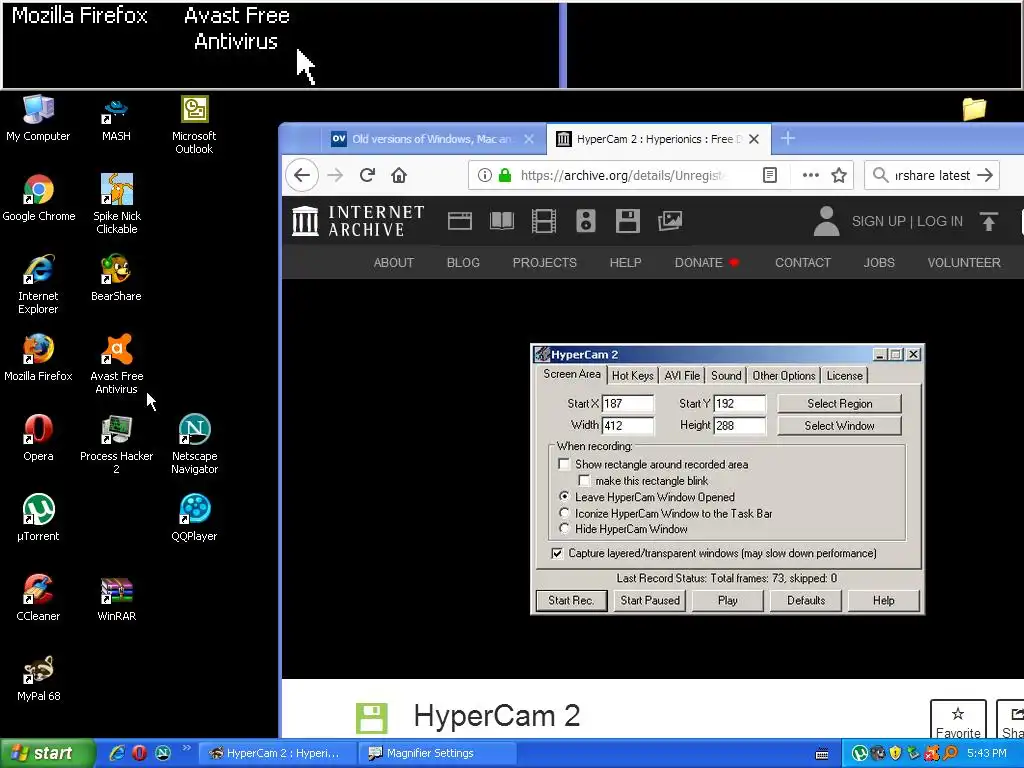Open Internet Archive audio speaker icon
The image size is (1024, 768).
point(586,221)
